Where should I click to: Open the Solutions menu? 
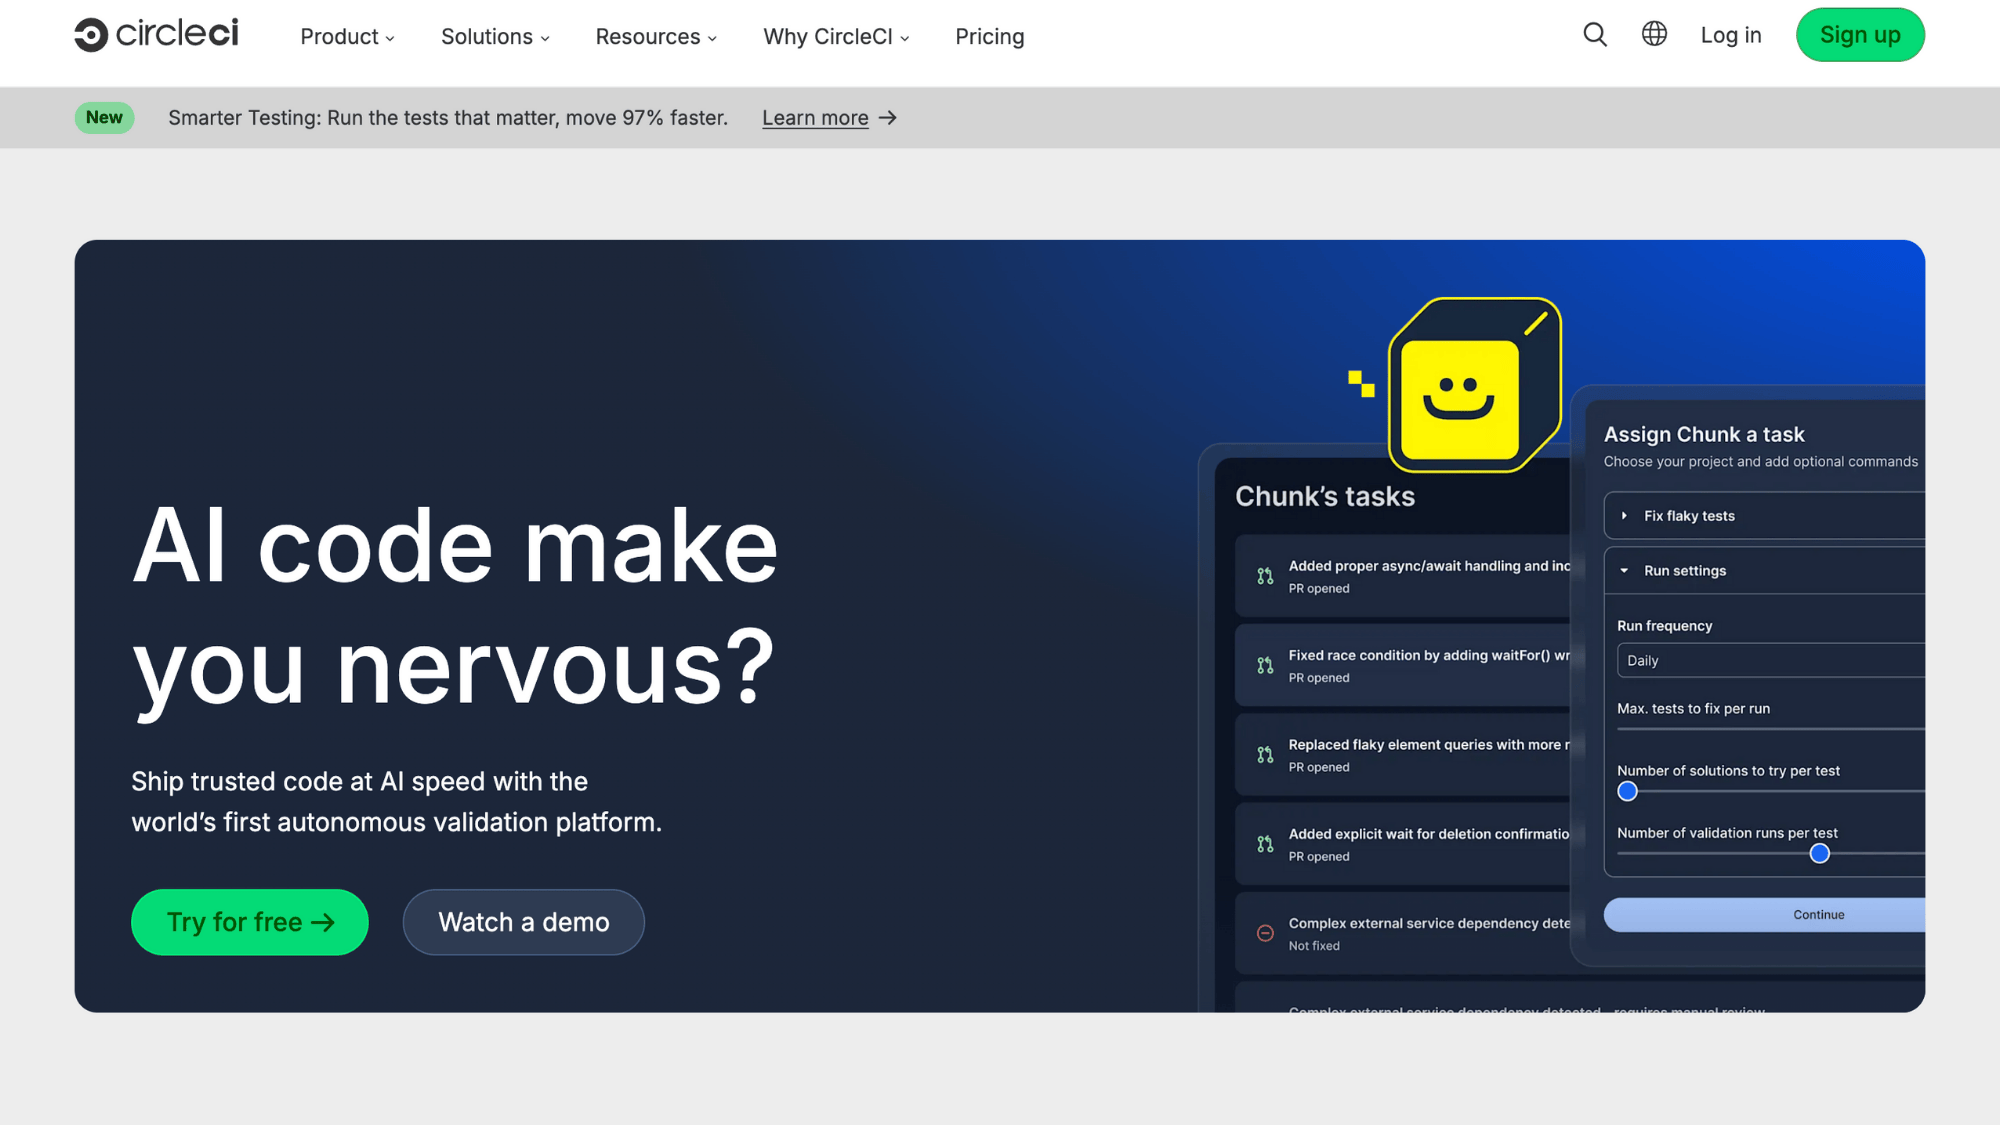pos(495,37)
